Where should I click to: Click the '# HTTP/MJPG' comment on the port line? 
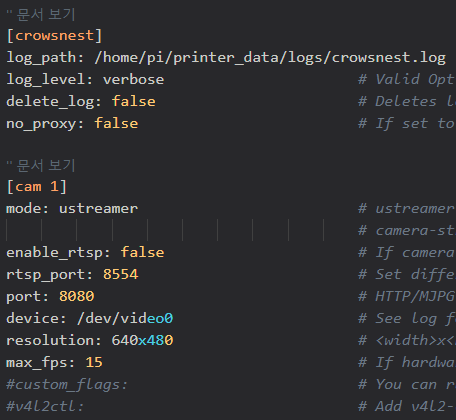coord(407,296)
